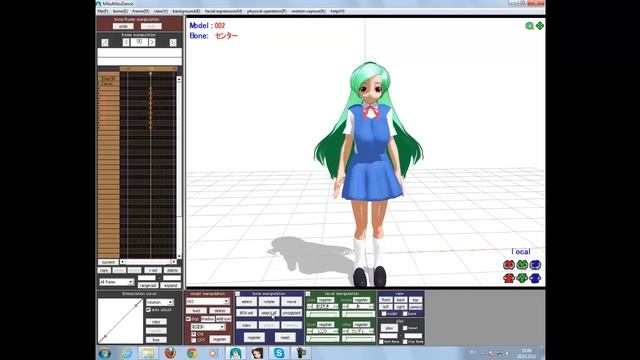Open Windows Start menu

coord(105,353)
